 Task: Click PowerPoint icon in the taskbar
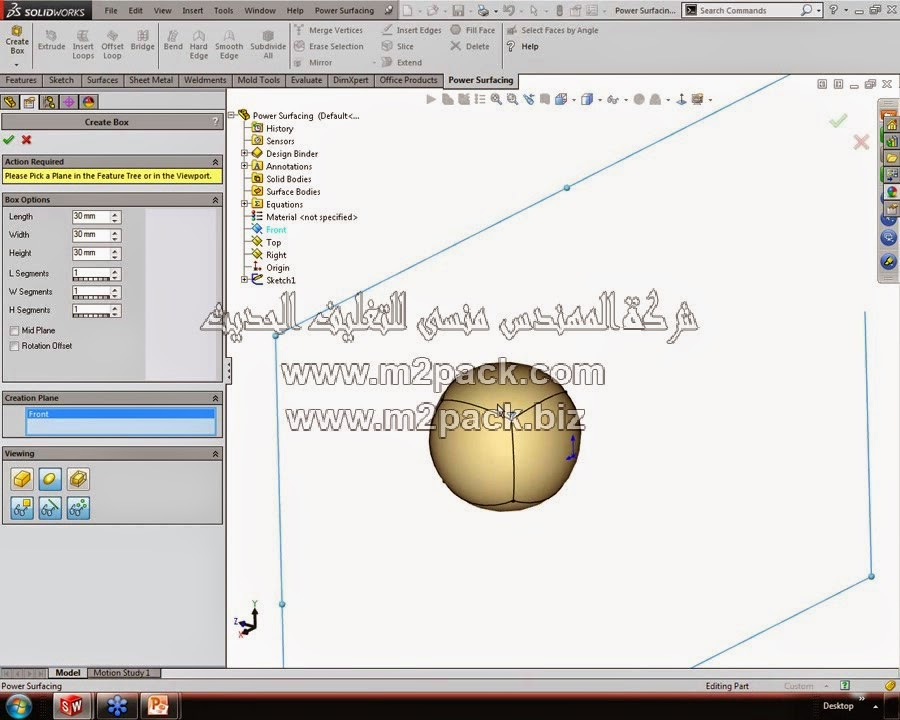coord(158,706)
